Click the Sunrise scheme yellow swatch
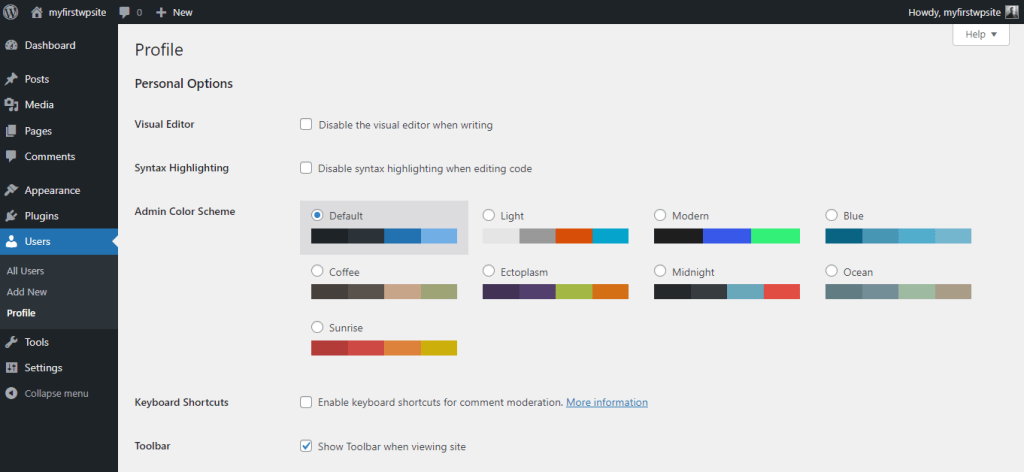The width and height of the screenshot is (1024, 472). (439, 348)
